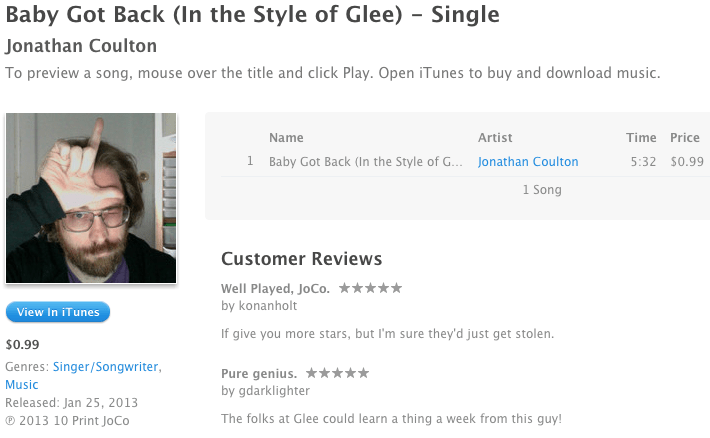Click the album artwork thumbnail
The image size is (710, 438).
tap(91, 198)
